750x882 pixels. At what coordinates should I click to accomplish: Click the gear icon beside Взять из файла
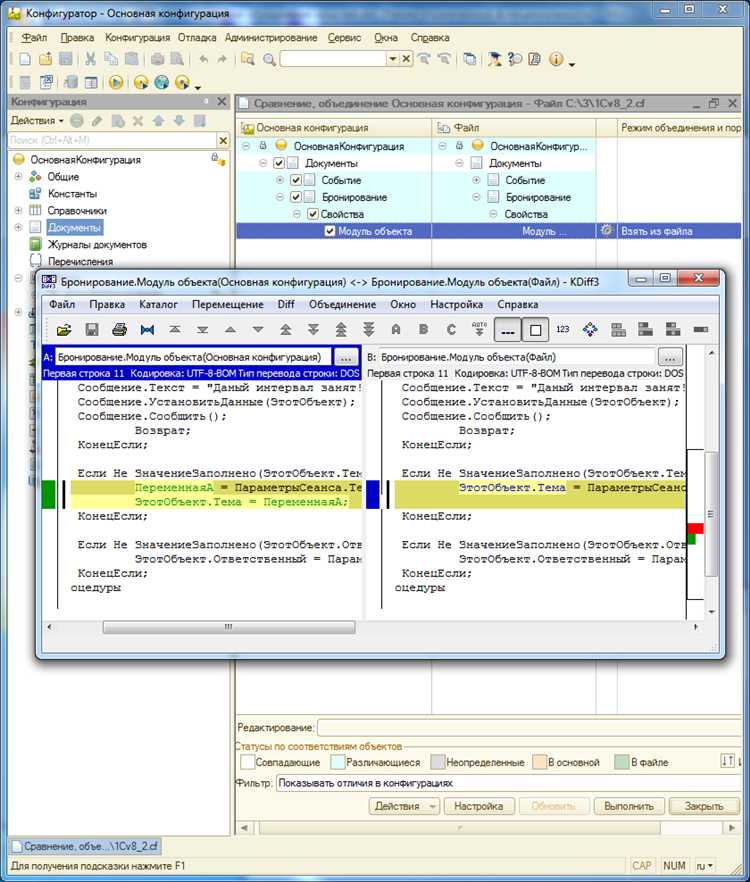pos(606,231)
